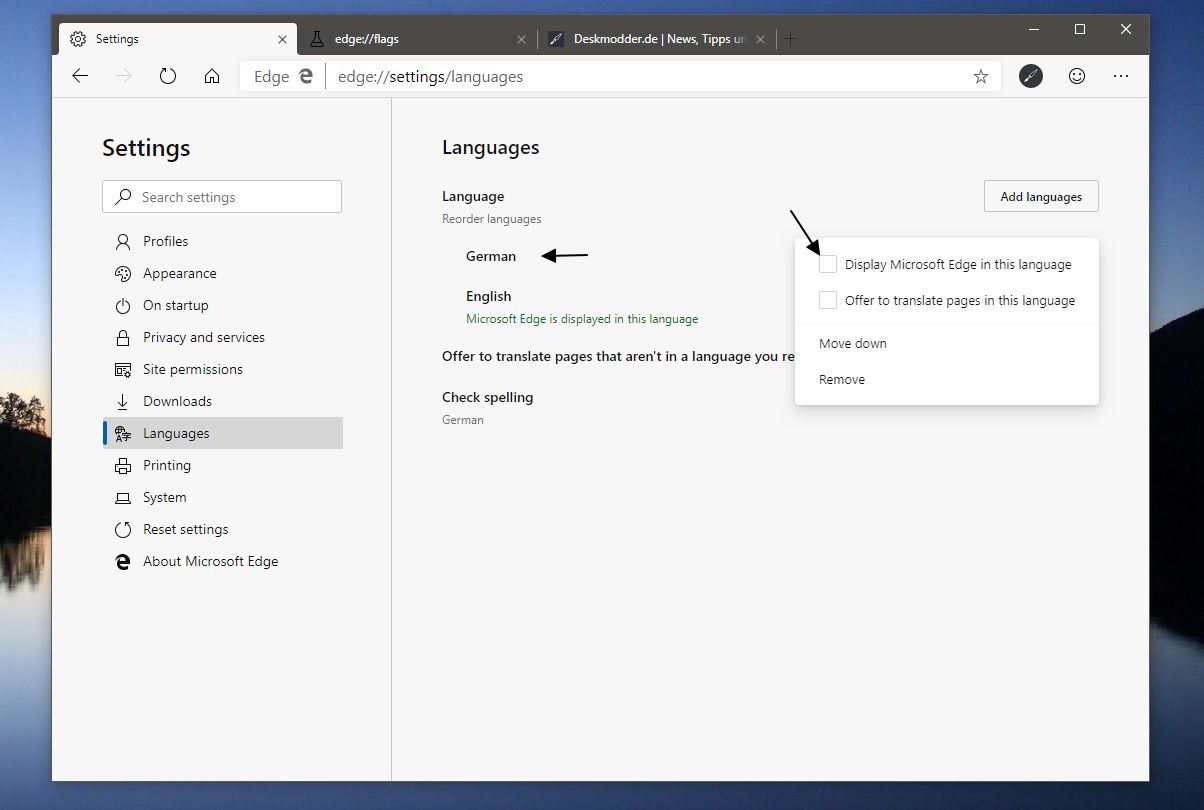Click the Appearance palette icon
The width and height of the screenshot is (1204, 810).
pyautogui.click(x=123, y=273)
